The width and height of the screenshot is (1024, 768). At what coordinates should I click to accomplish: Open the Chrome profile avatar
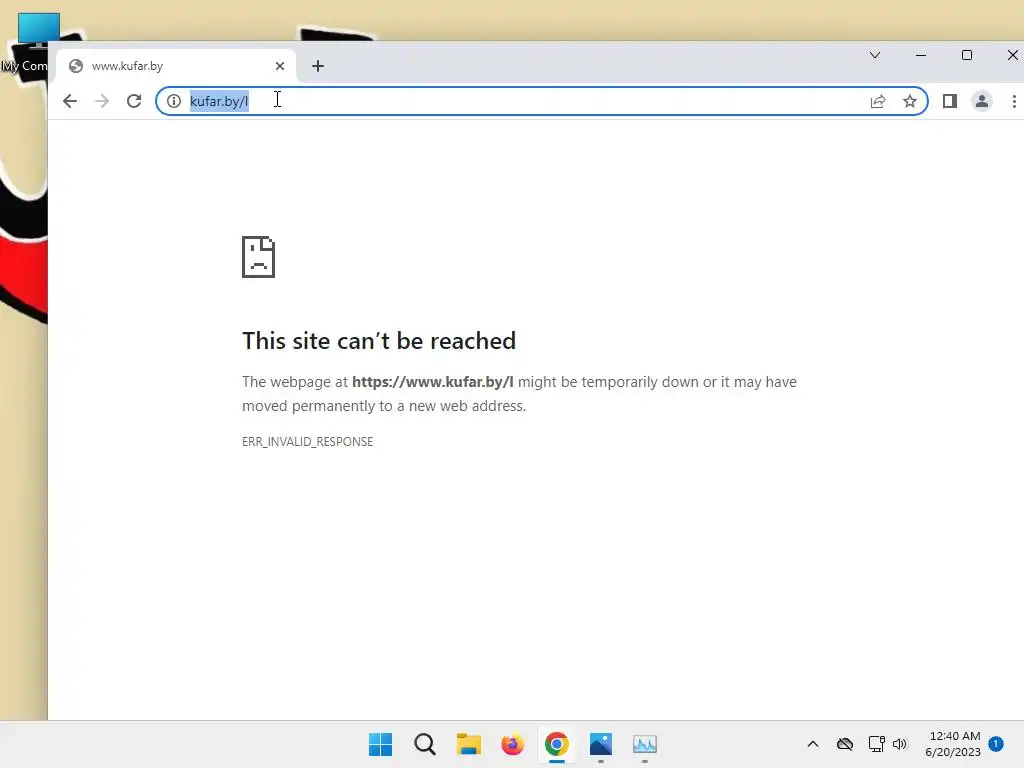click(982, 101)
